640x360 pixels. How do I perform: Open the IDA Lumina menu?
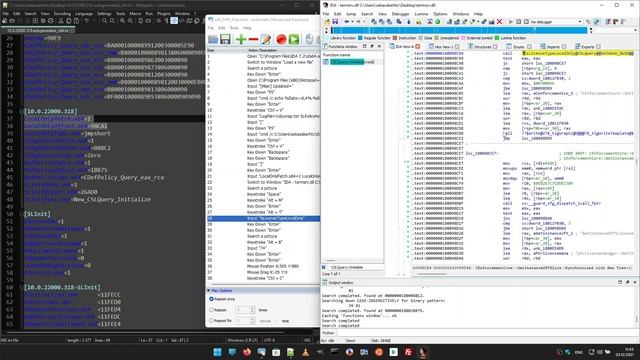coord(421,14)
